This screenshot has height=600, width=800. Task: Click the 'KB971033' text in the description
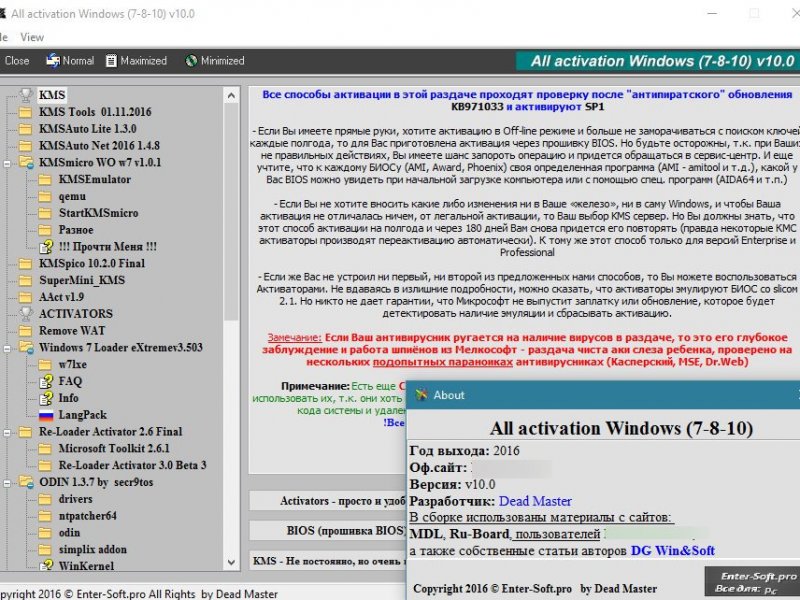[x=478, y=107]
